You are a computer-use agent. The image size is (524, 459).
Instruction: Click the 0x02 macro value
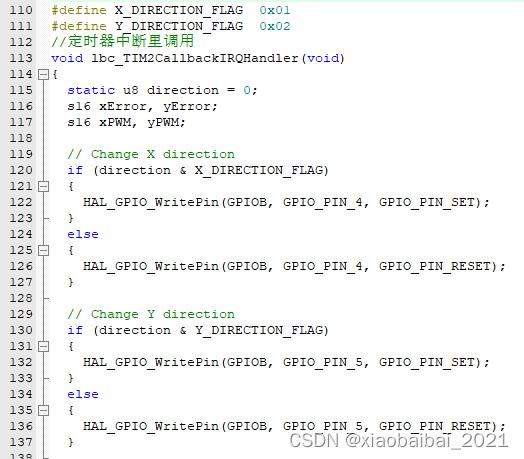click(x=275, y=26)
